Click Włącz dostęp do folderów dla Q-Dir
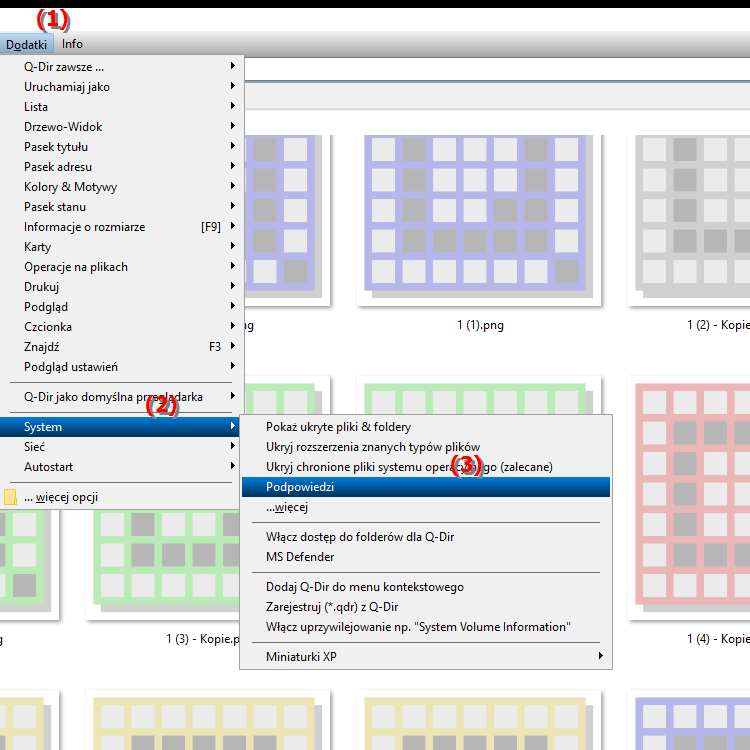 (426, 537)
